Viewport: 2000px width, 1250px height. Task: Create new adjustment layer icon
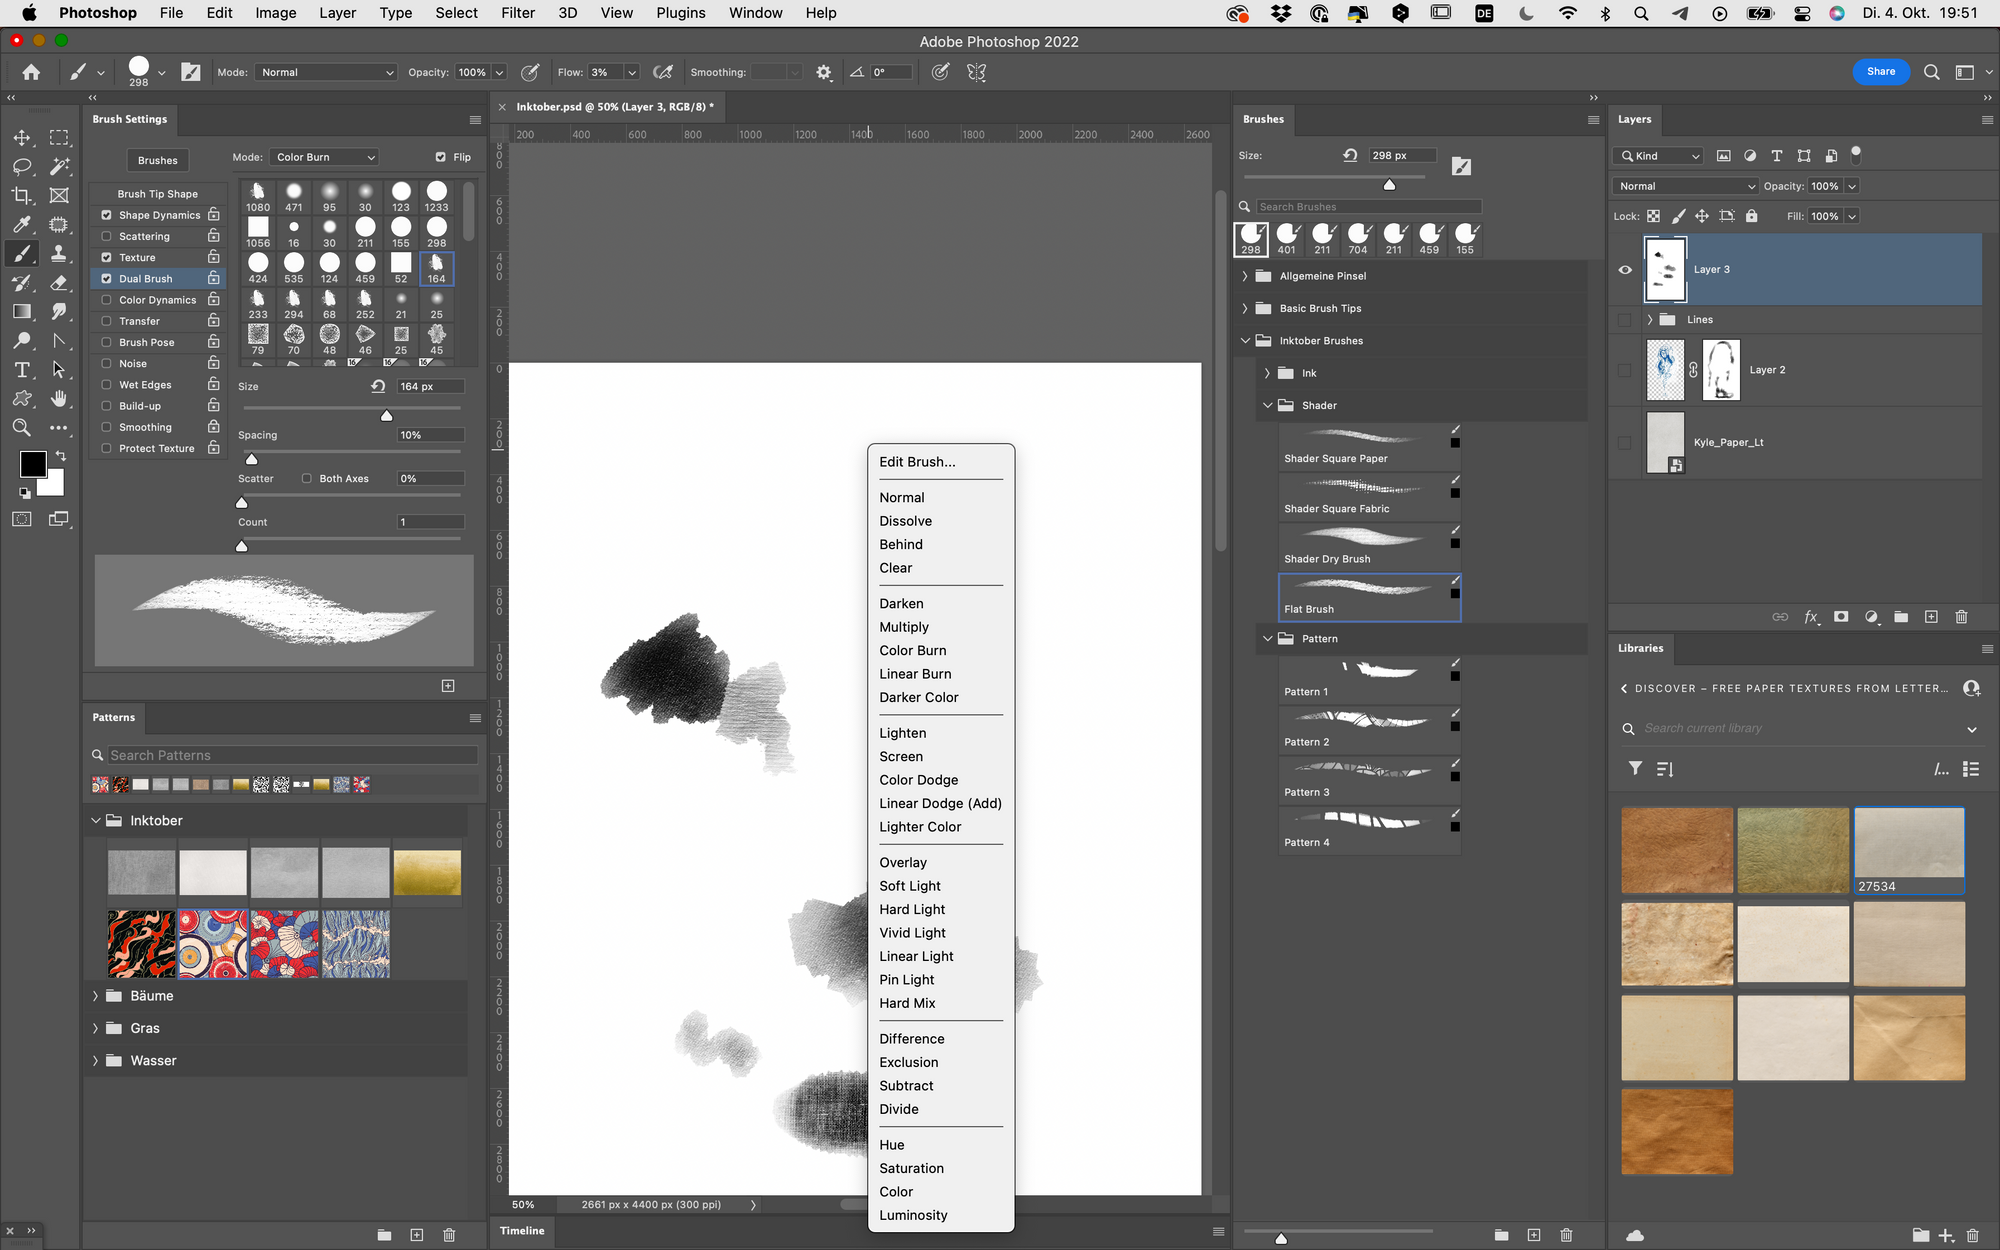click(x=1871, y=617)
